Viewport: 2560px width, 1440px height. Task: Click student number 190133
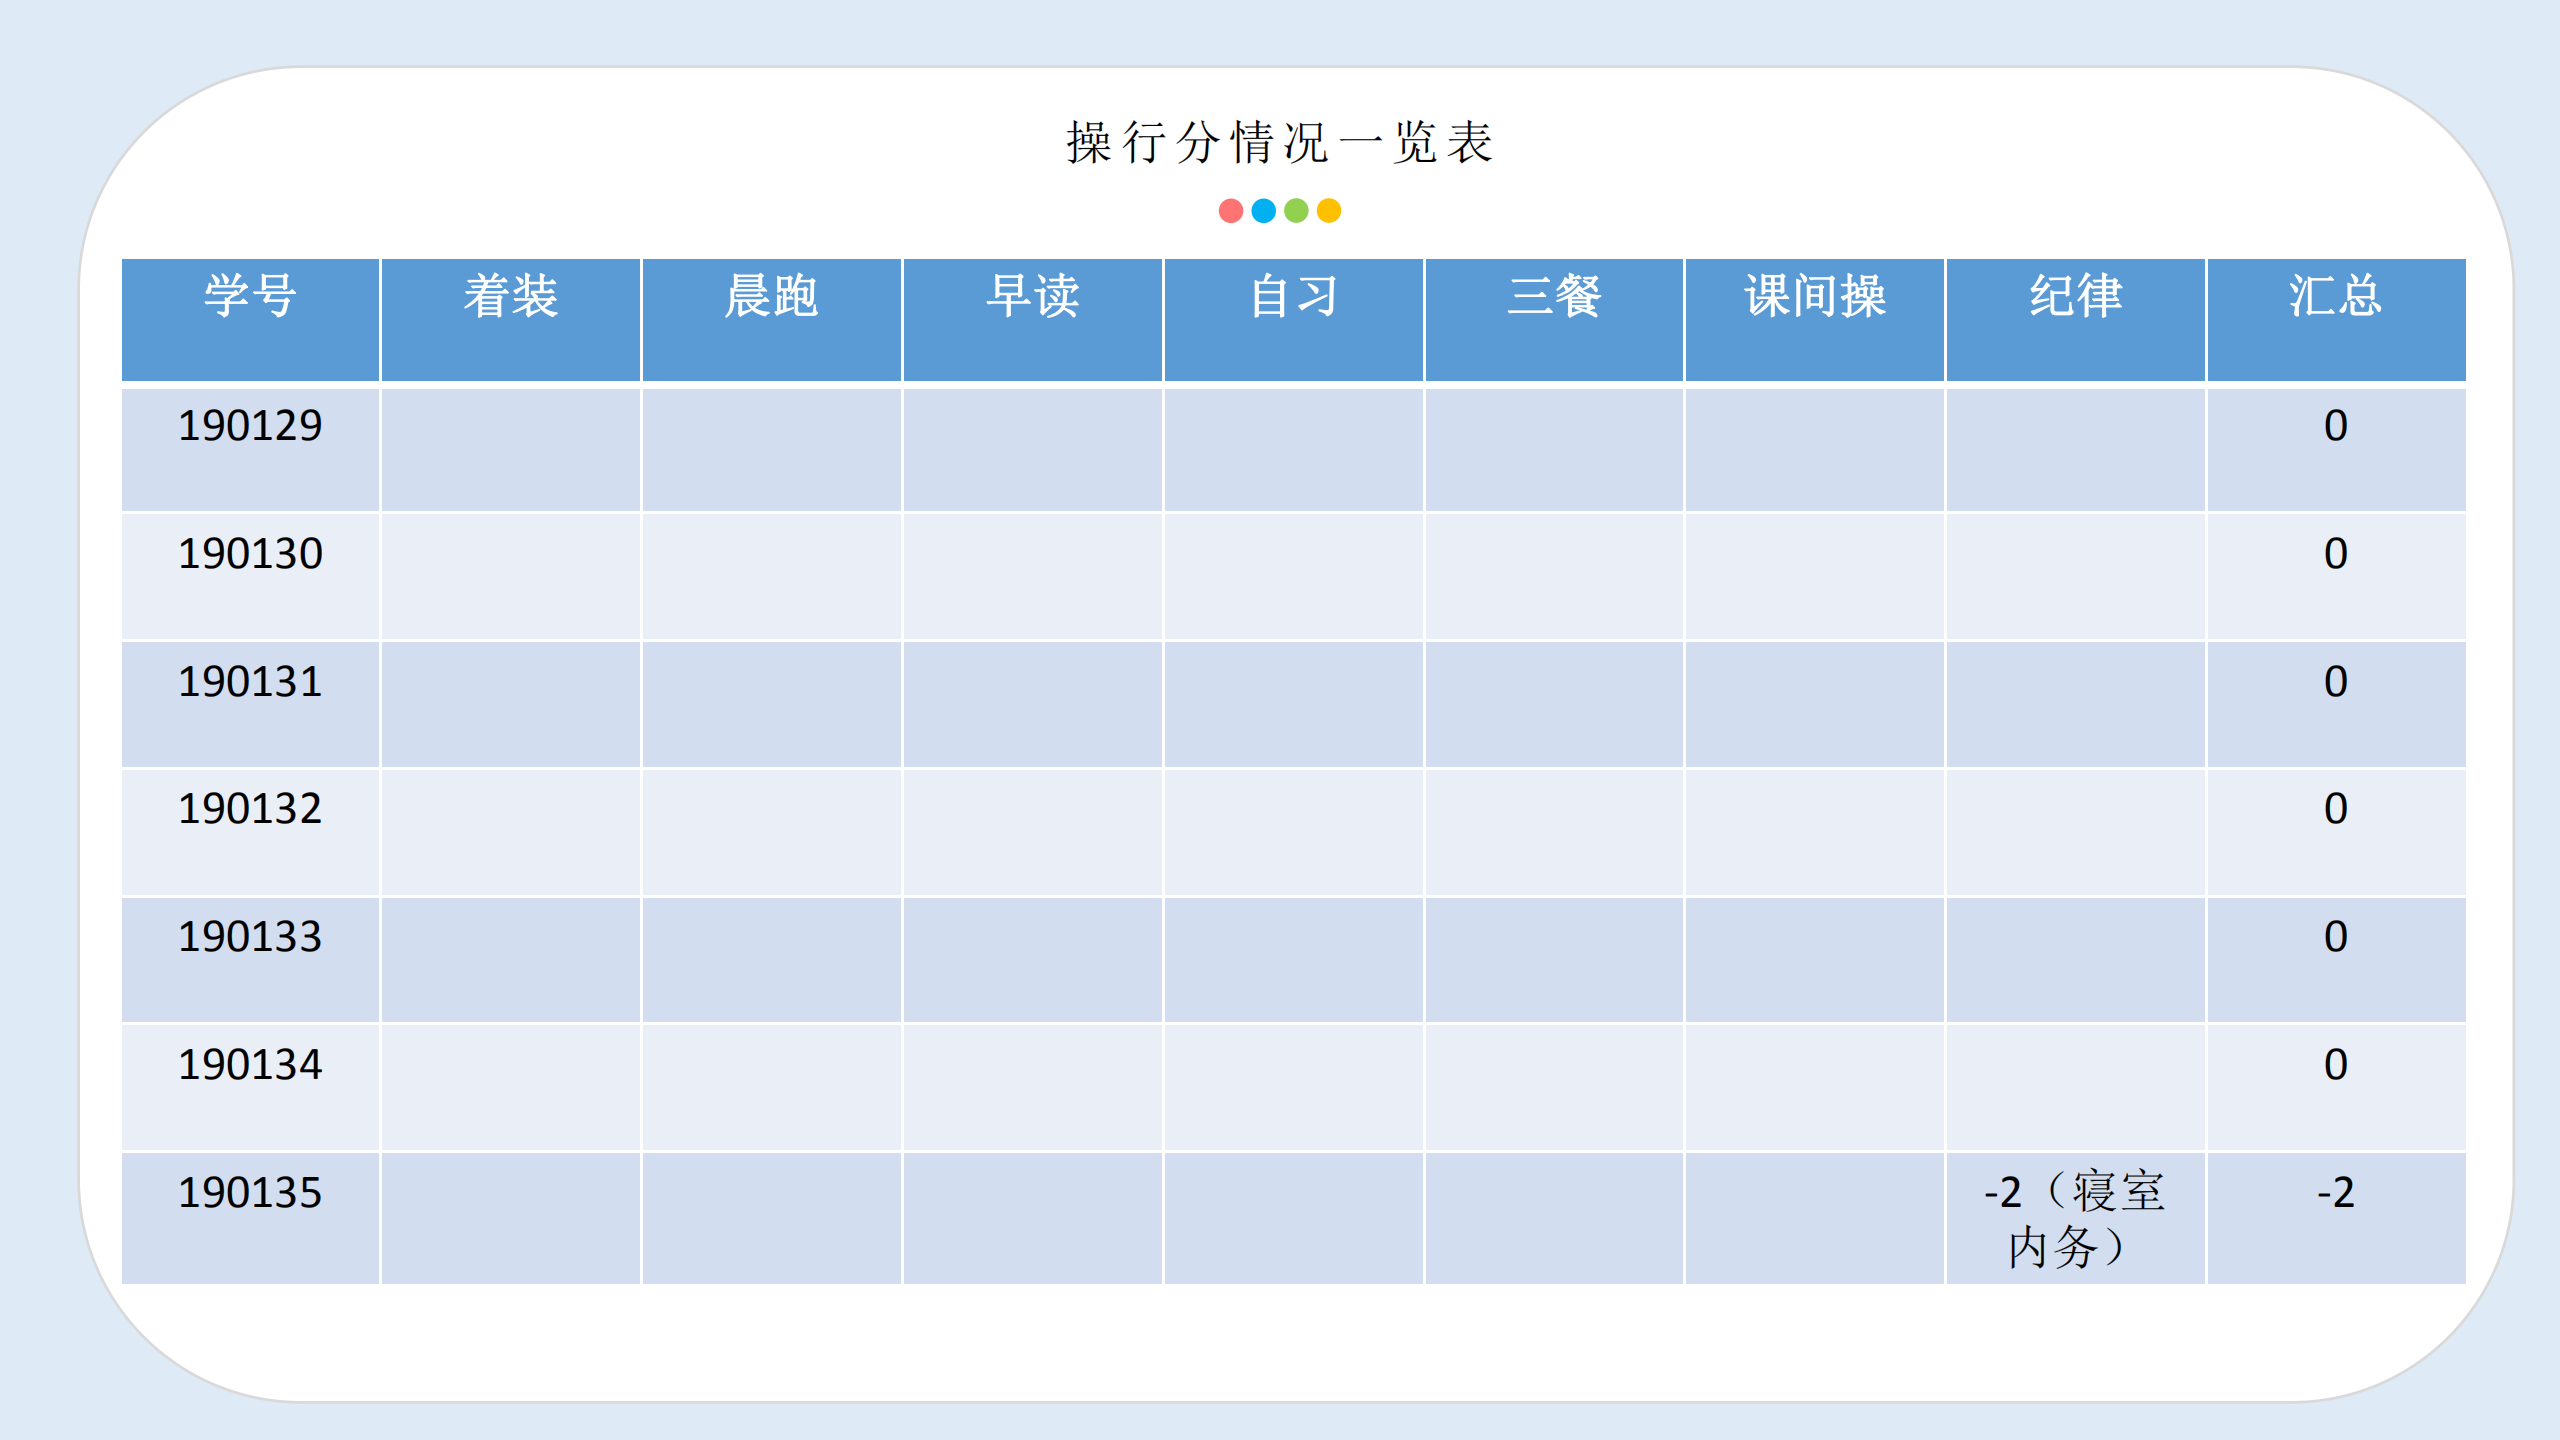[x=250, y=937]
